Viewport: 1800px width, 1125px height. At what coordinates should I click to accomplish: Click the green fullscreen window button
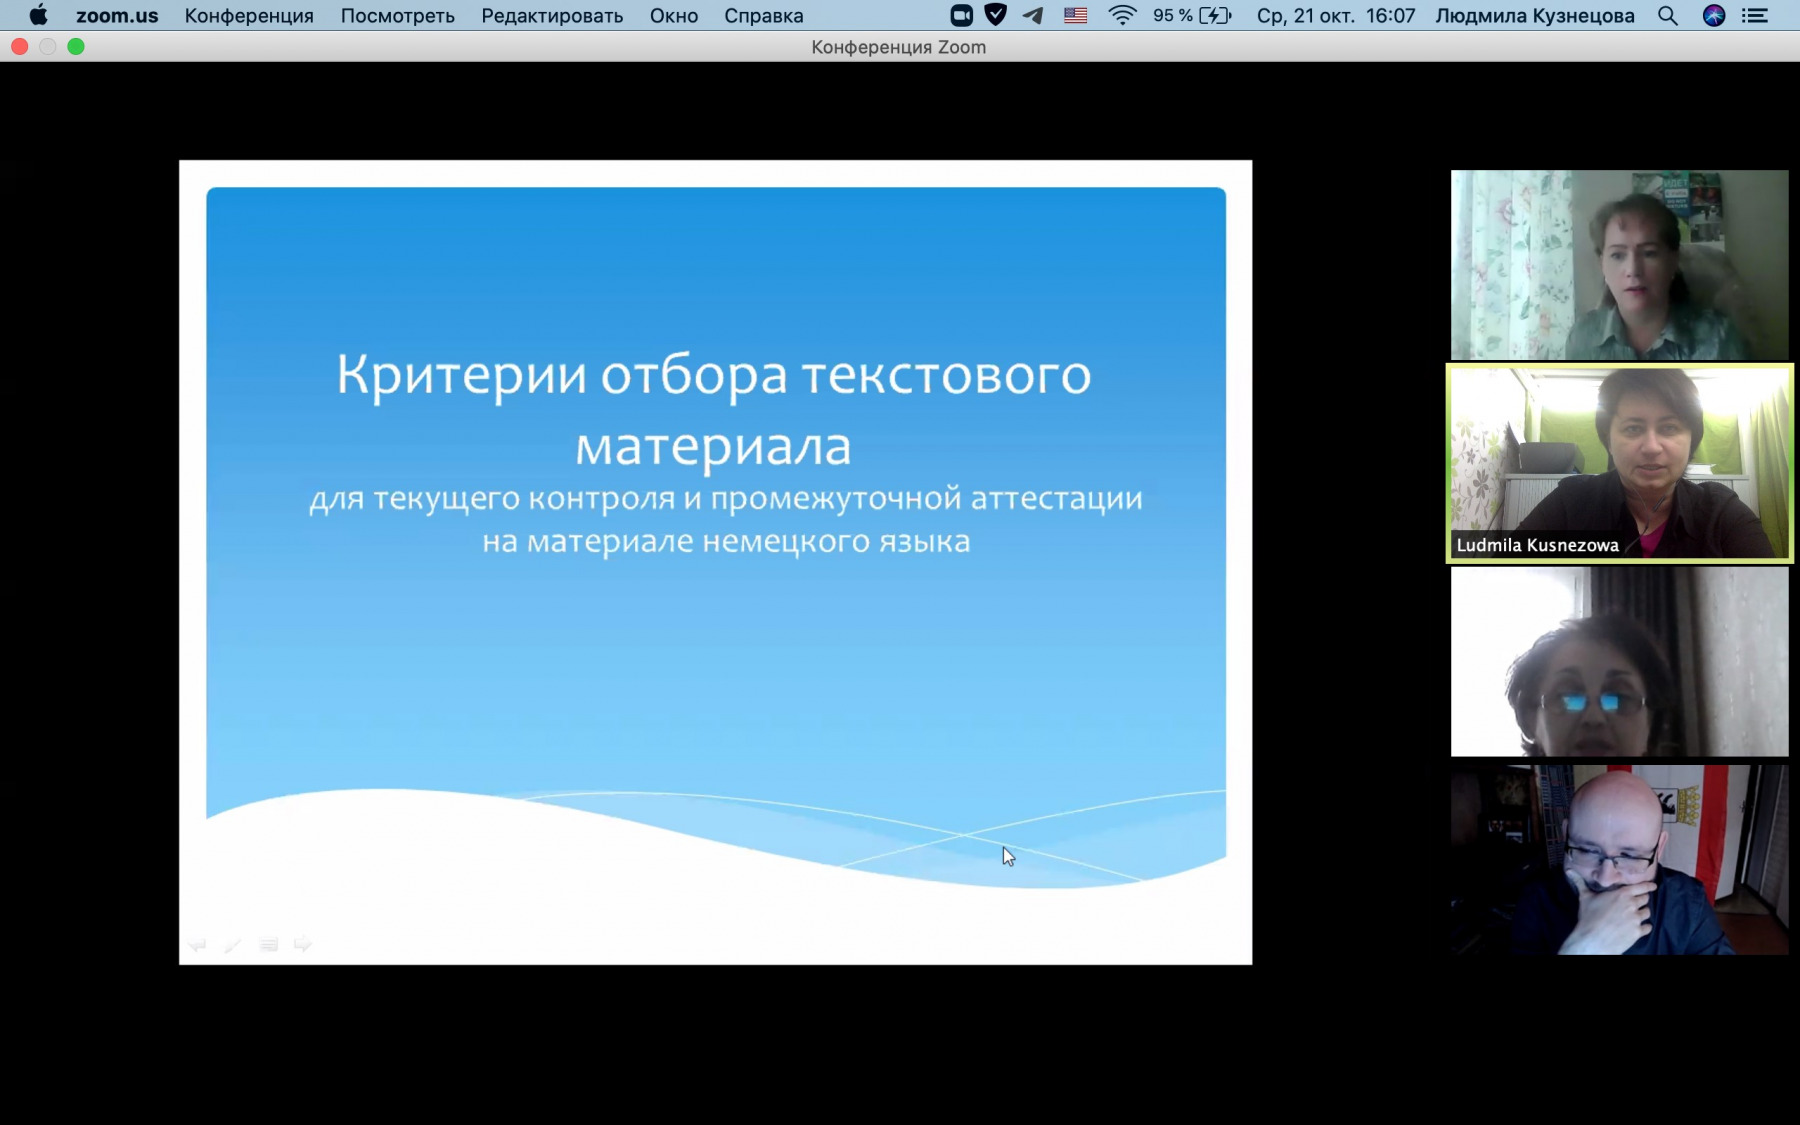76,46
